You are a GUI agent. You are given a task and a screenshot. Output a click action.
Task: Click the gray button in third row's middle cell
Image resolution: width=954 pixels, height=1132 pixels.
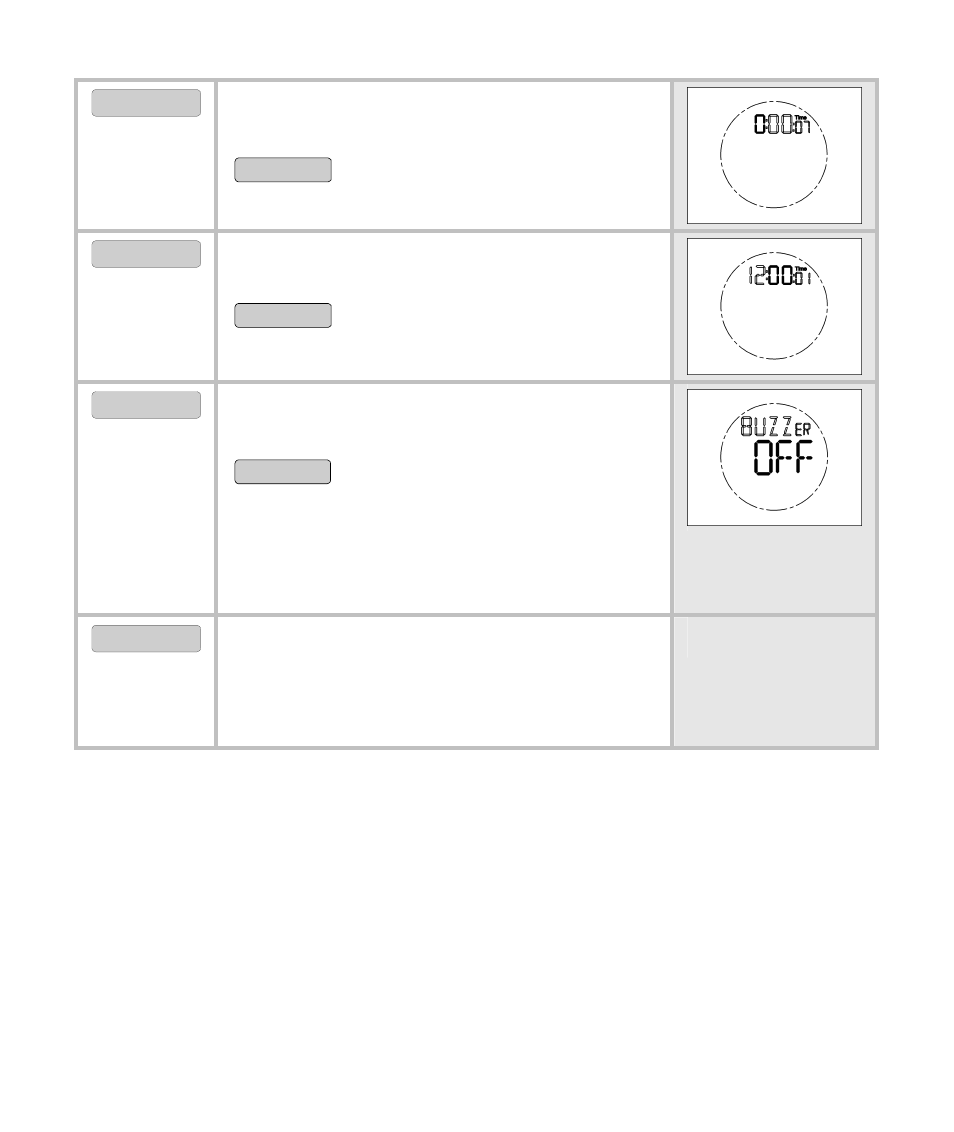(282, 471)
